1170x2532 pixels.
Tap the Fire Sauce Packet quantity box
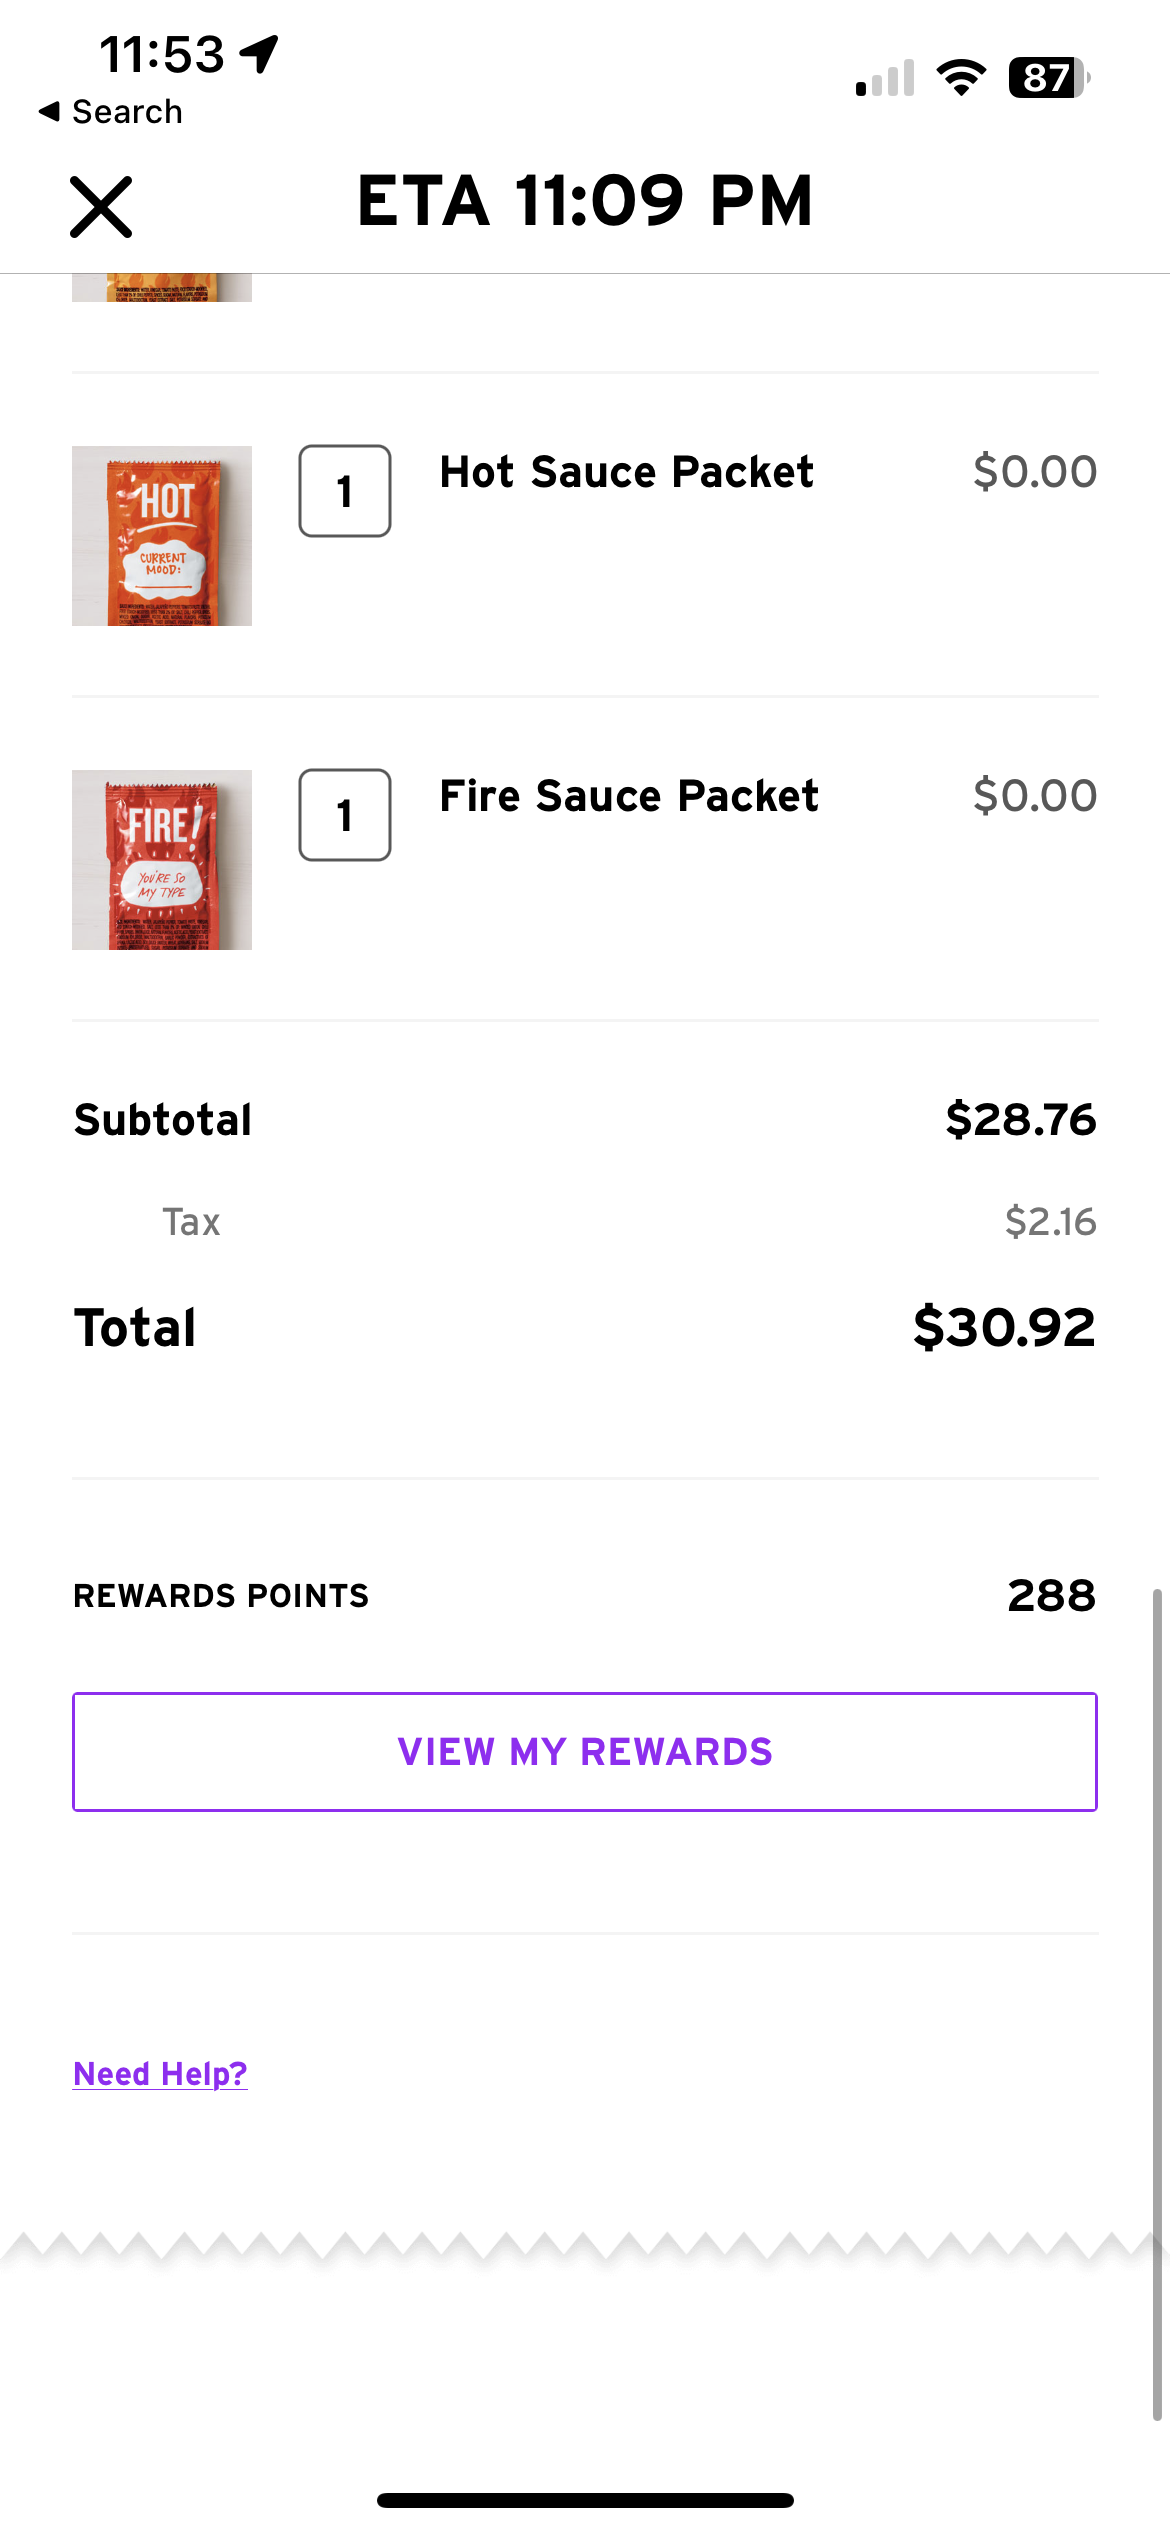pos(345,815)
